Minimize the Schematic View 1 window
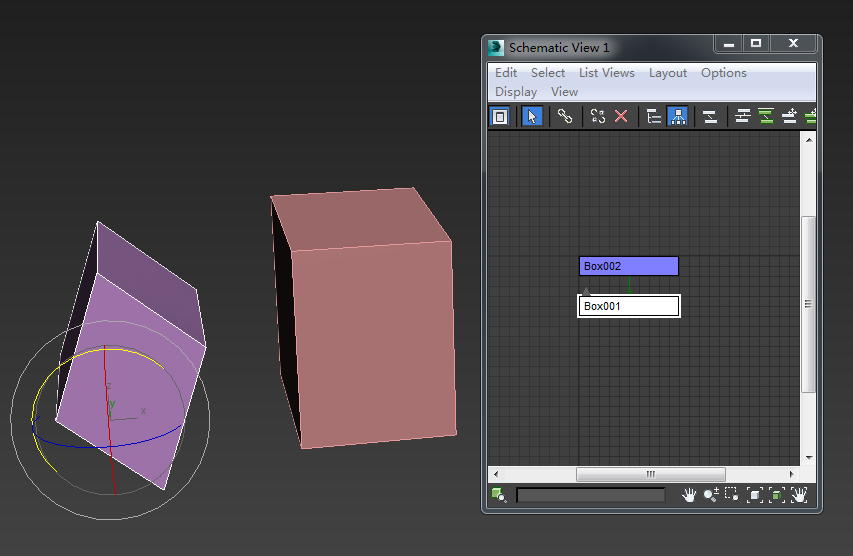The width and height of the screenshot is (853, 556). coord(729,44)
